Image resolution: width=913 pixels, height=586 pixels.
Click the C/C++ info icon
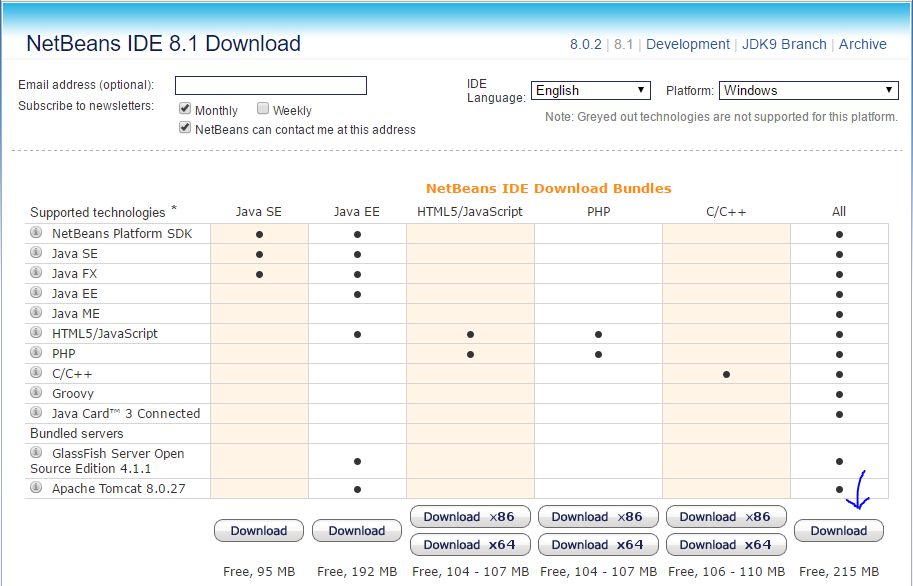tap(35, 373)
